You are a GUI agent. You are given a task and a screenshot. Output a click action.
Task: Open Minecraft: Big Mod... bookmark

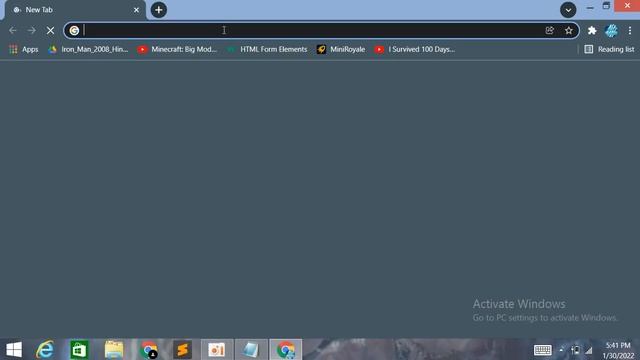coord(177,49)
